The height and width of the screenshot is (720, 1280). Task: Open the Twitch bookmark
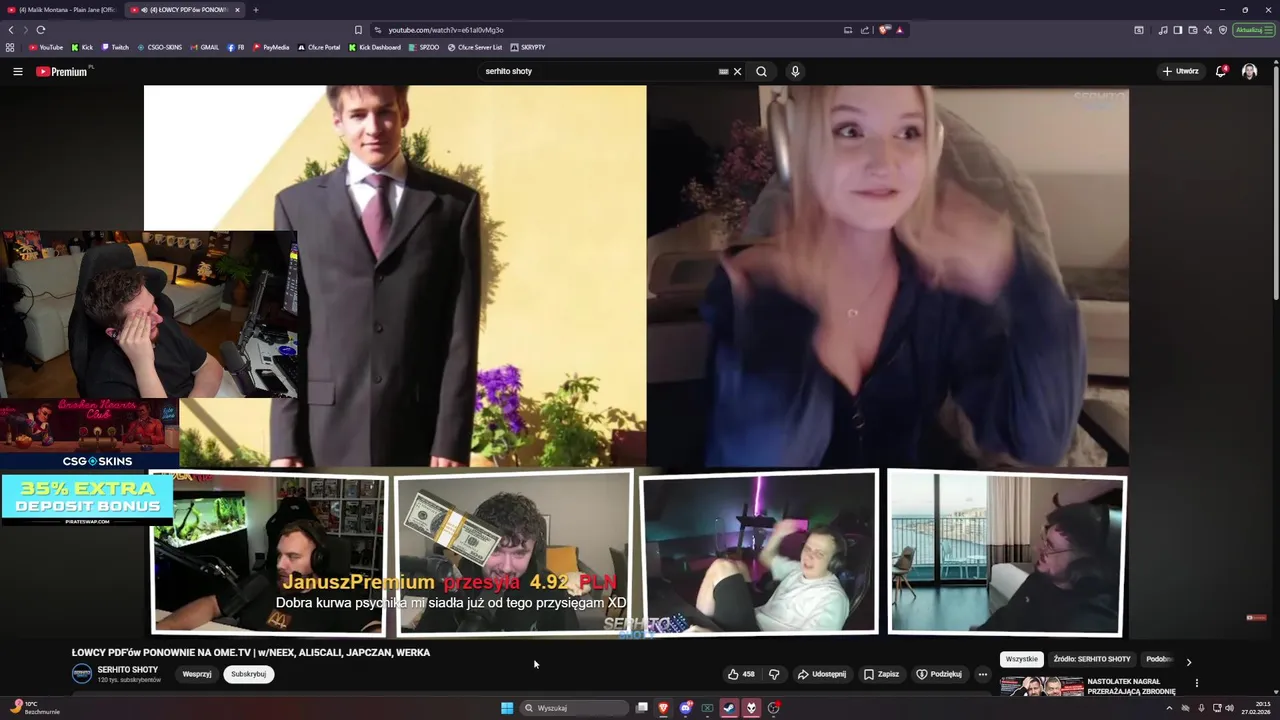pos(115,47)
